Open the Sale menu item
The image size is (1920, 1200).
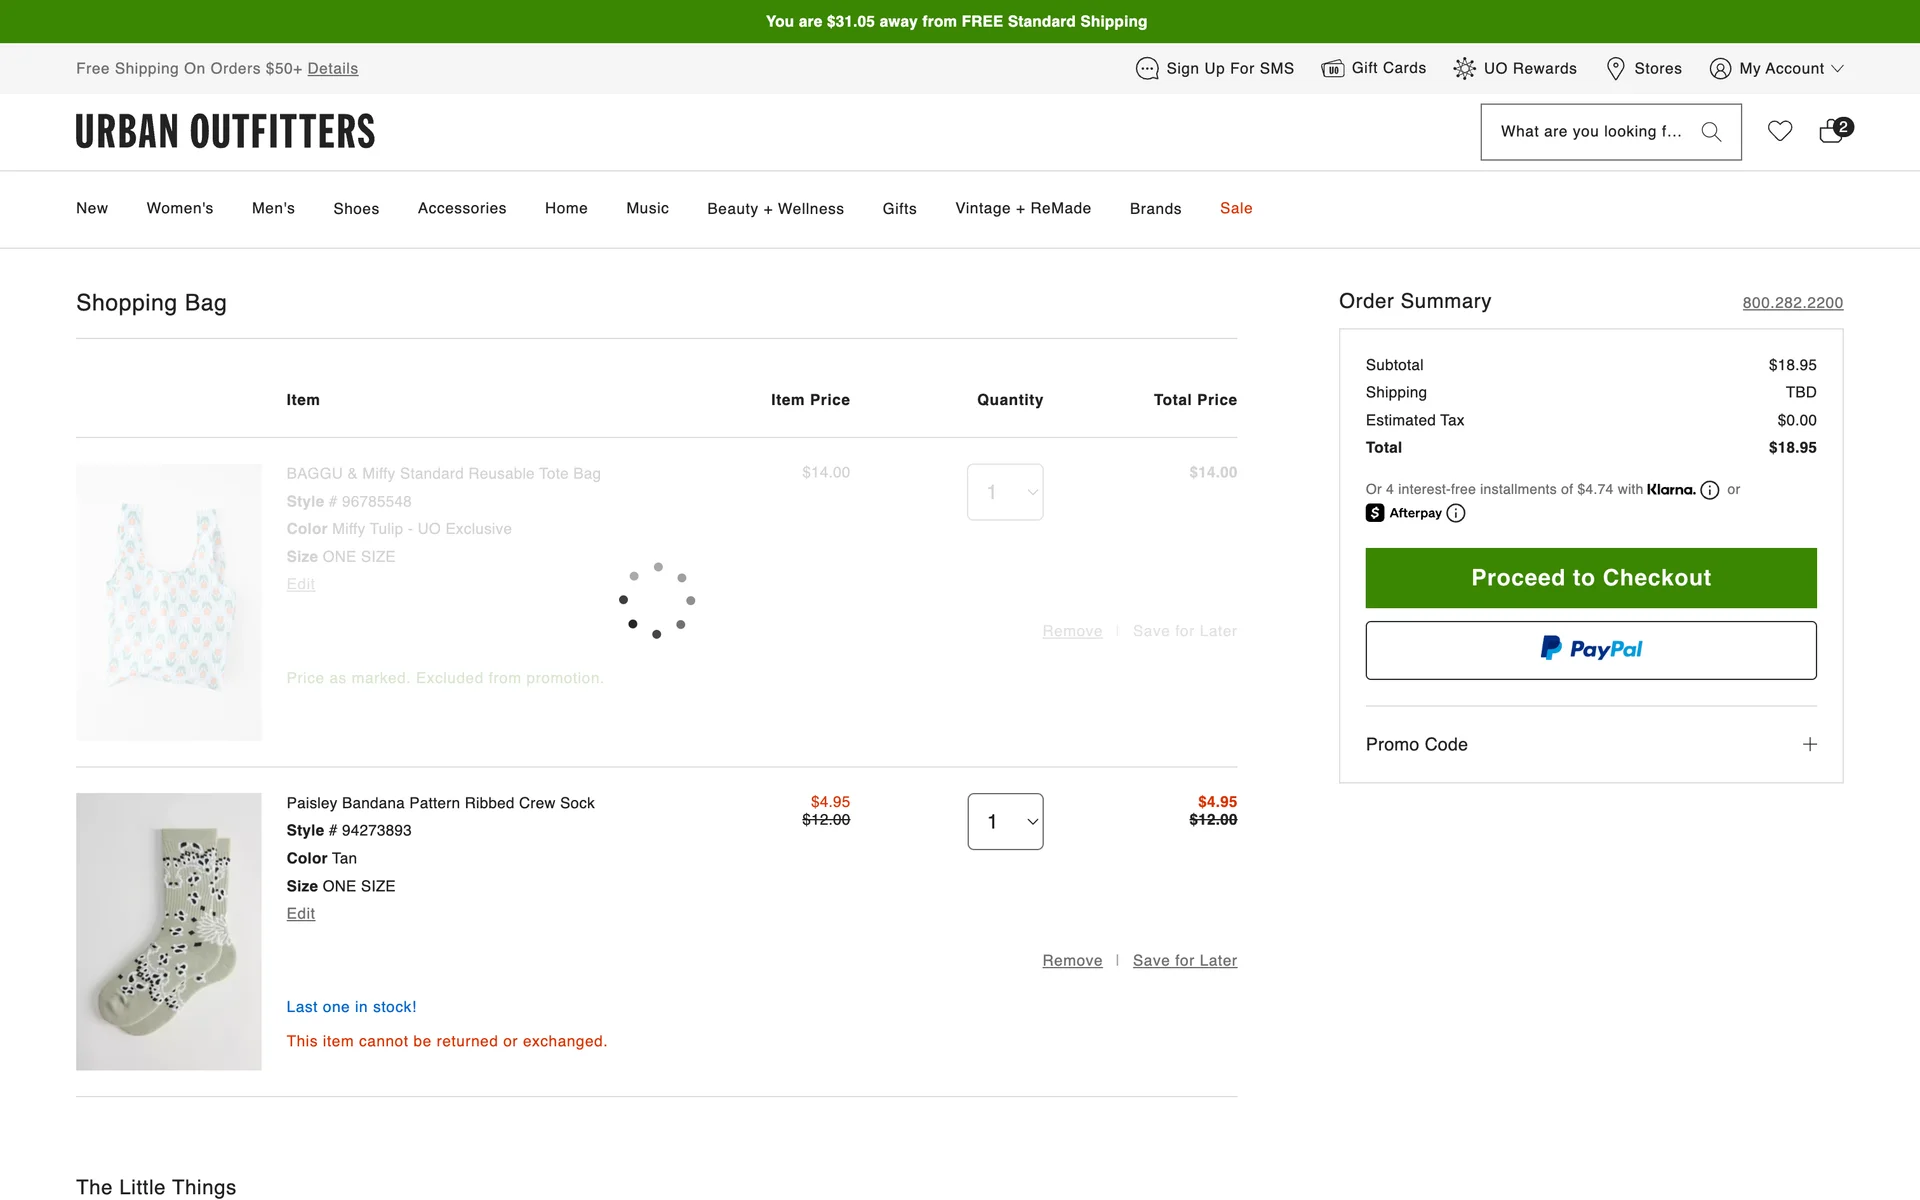[1235, 208]
